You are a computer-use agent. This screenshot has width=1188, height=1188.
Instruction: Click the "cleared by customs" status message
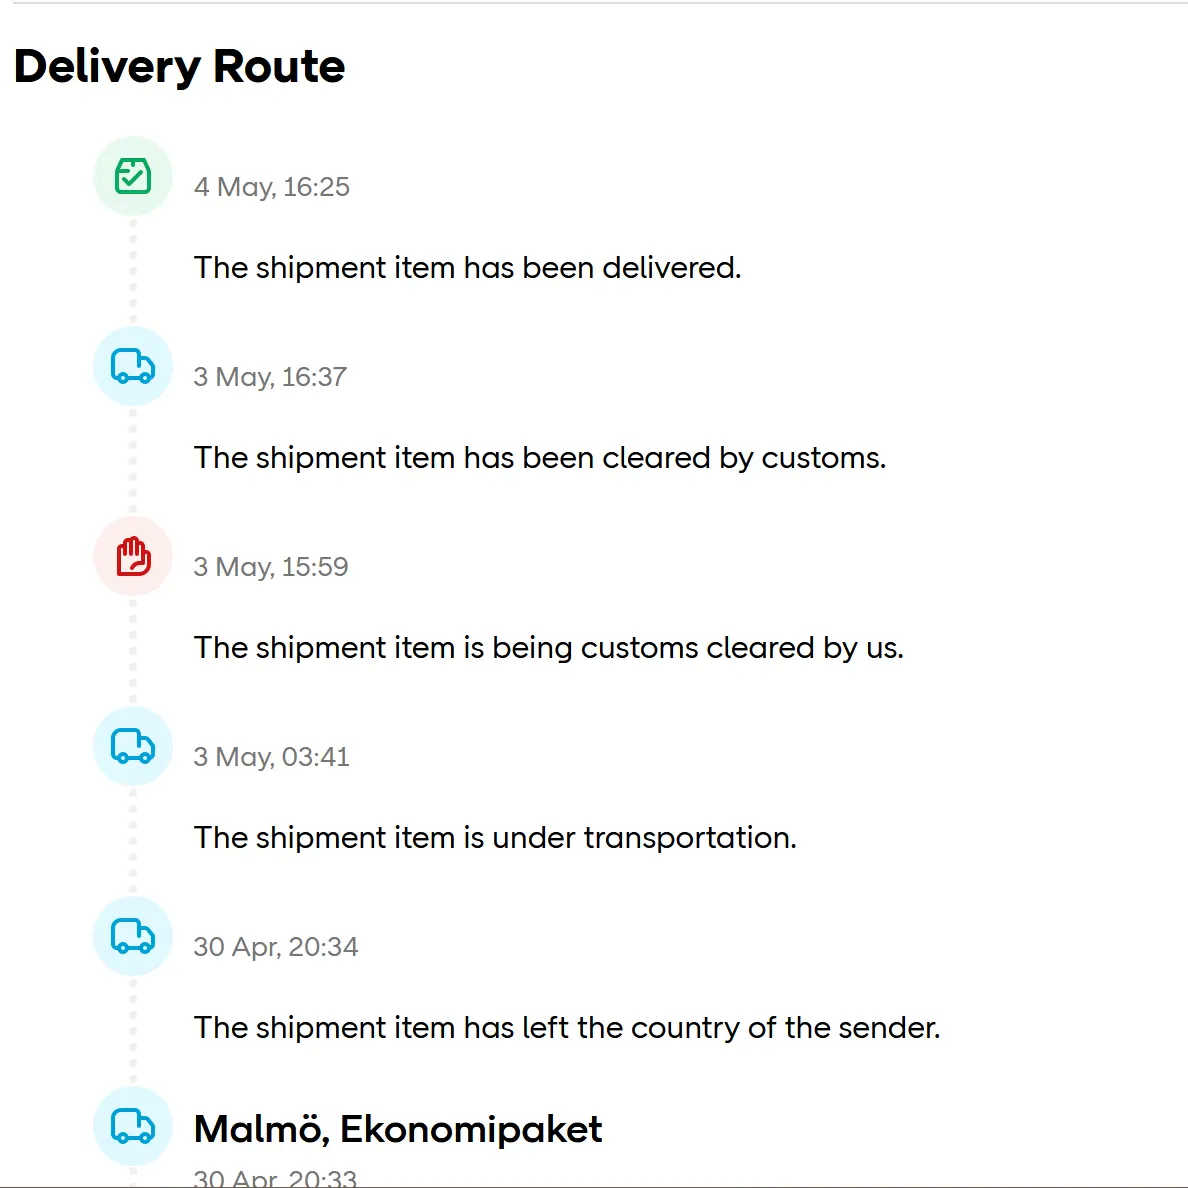(540, 458)
